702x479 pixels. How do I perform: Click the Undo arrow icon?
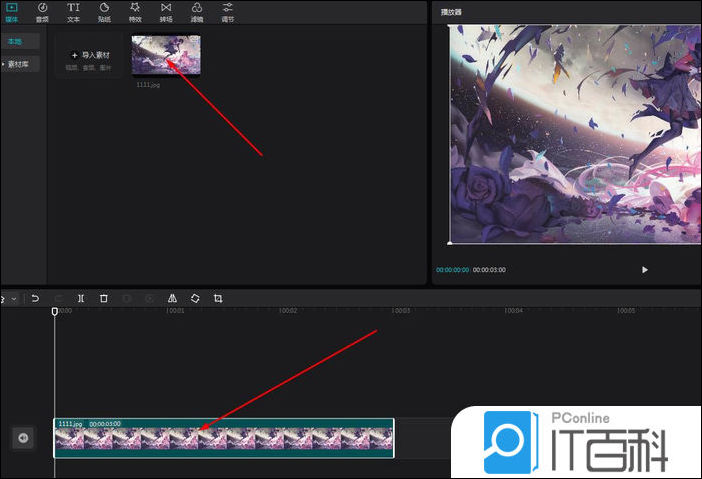pyautogui.click(x=35, y=298)
